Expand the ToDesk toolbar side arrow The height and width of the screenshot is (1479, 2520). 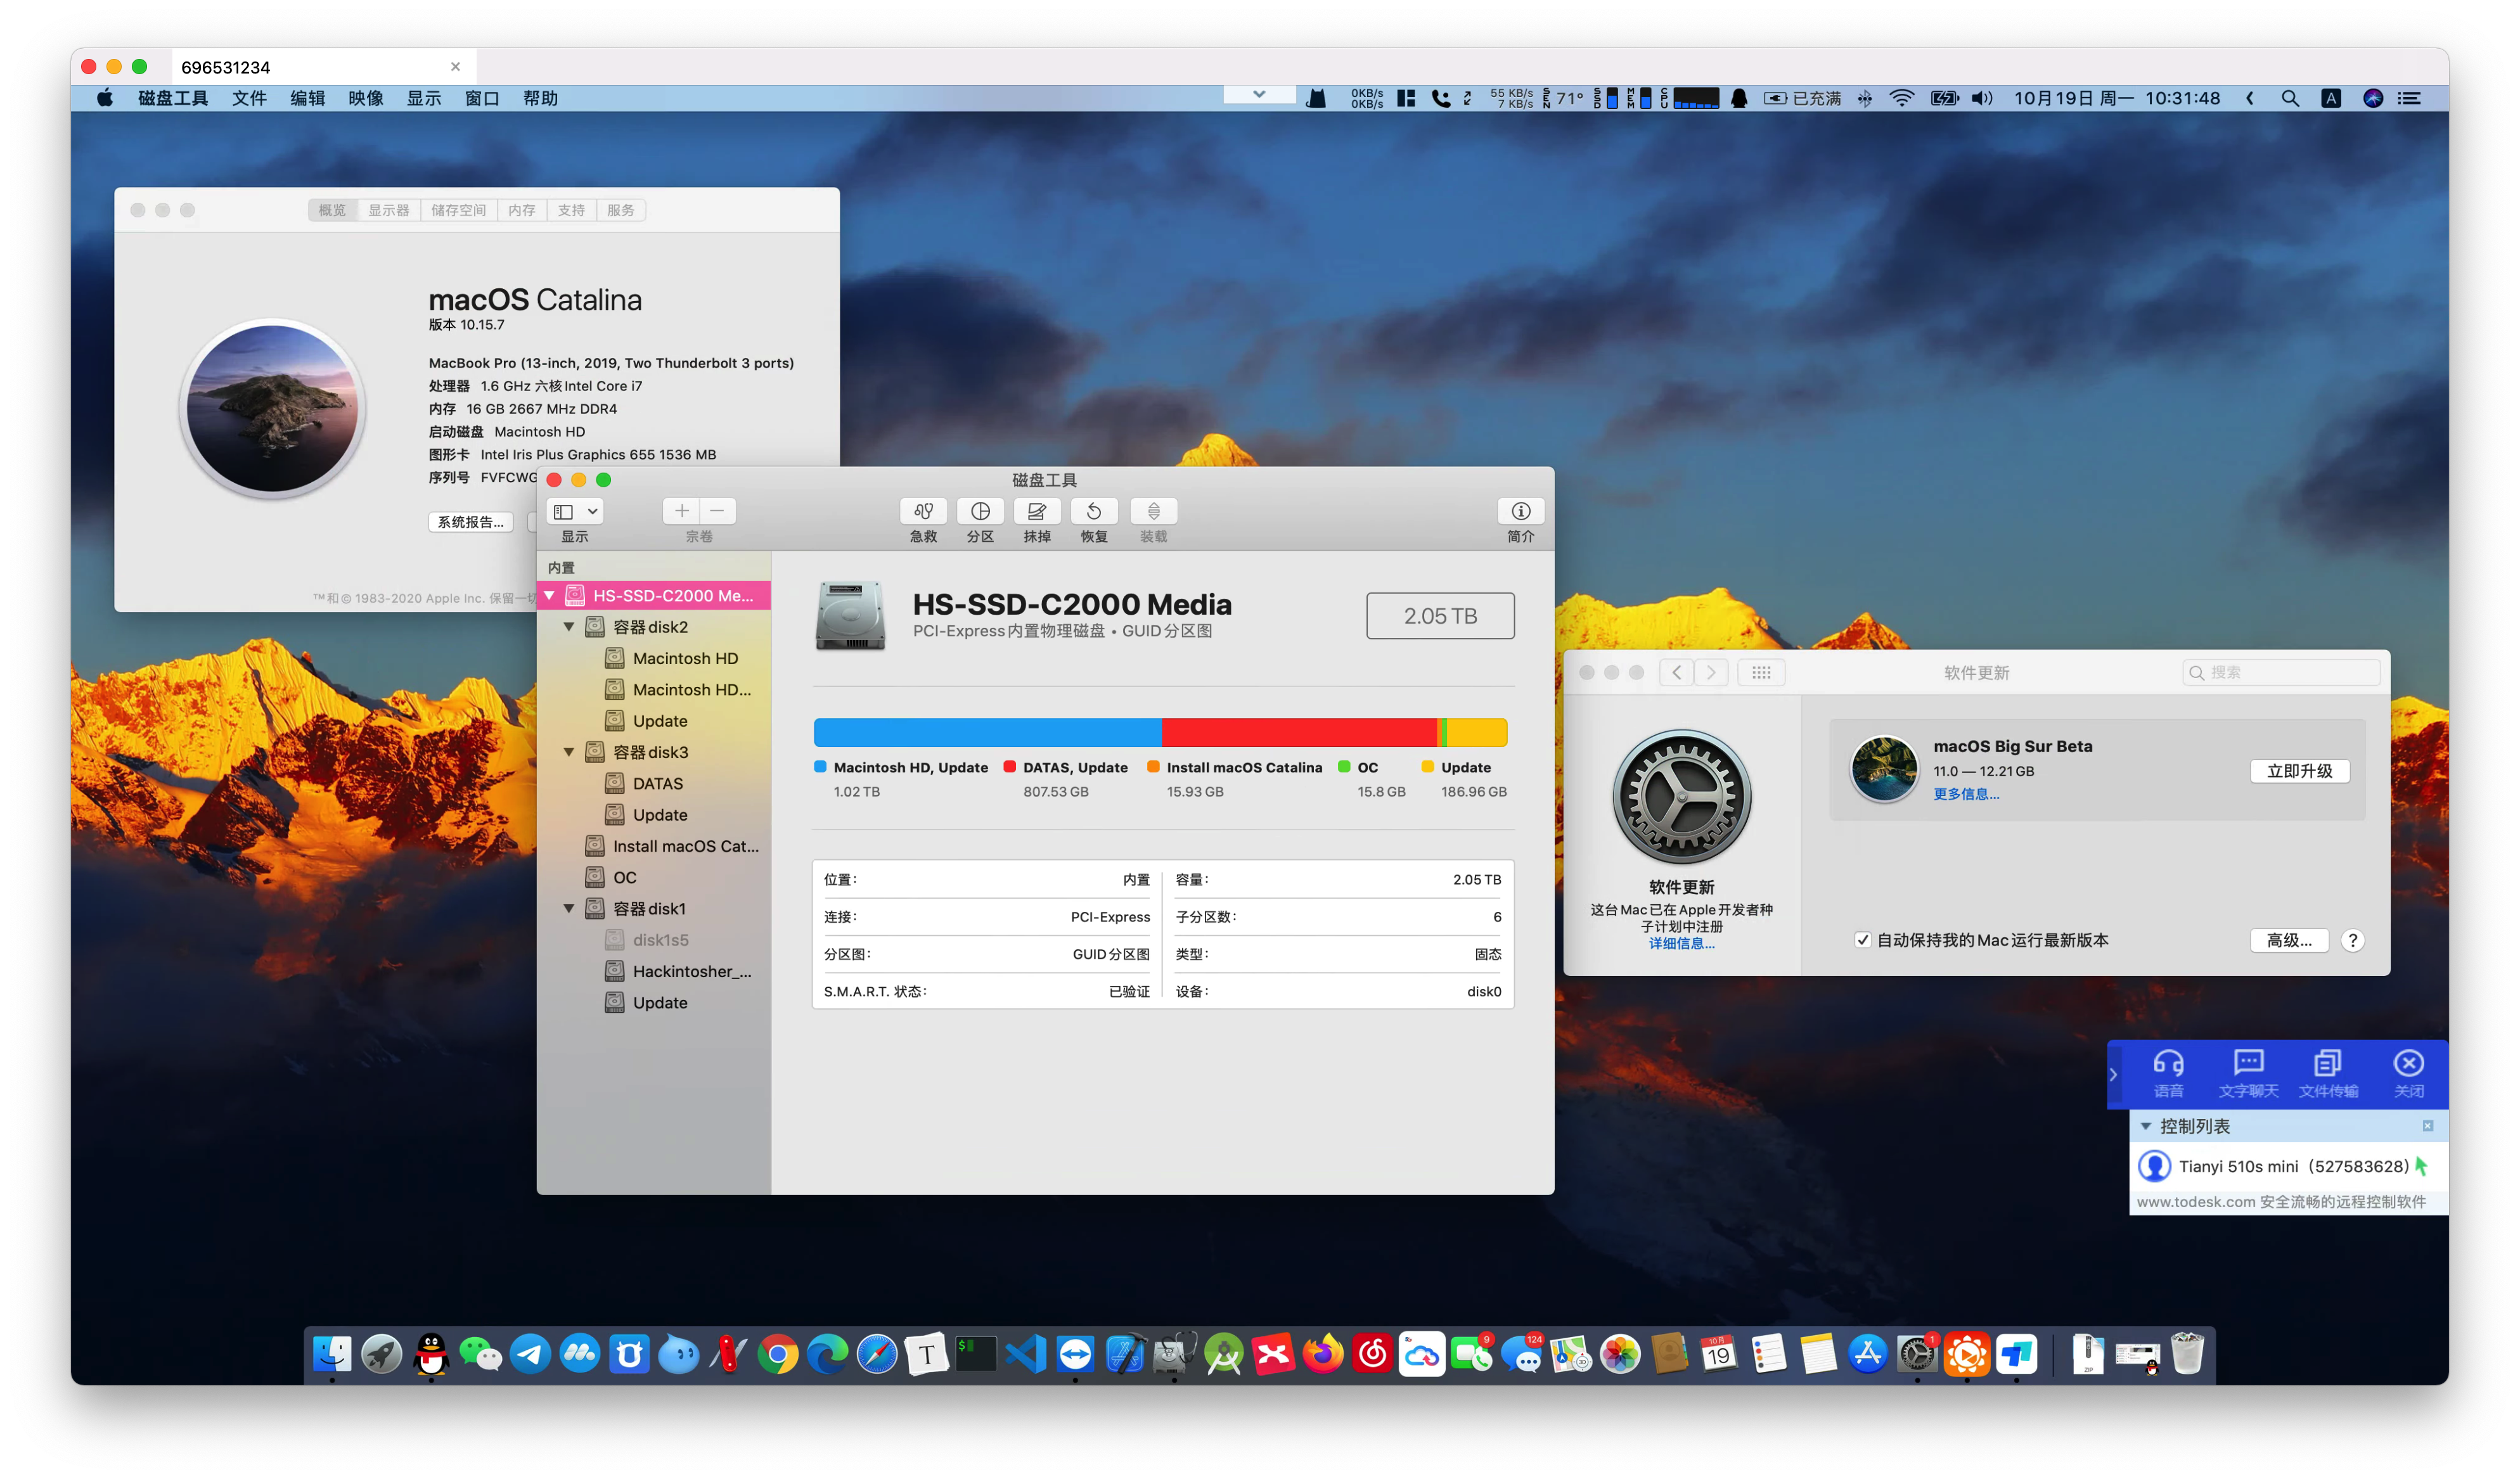(2113, 1074)
